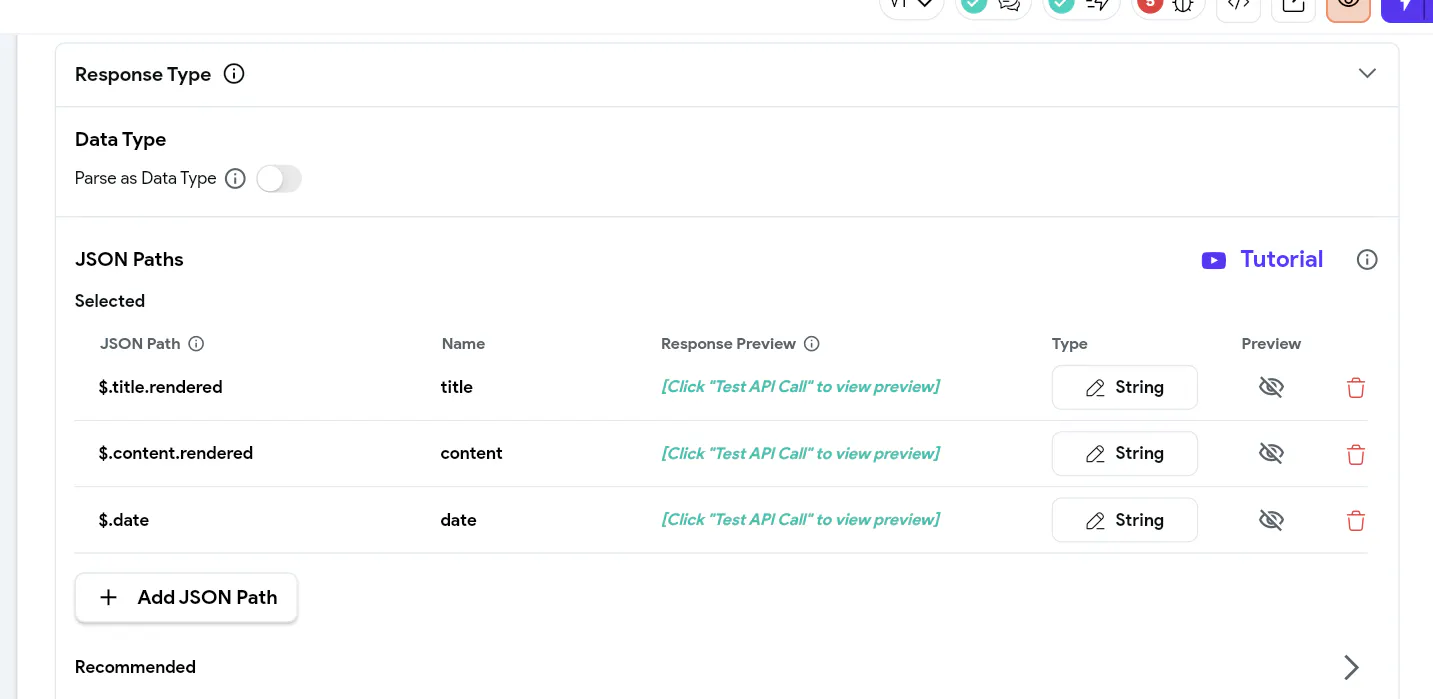
Task: Toggle the Parse as Data Type switch
Action: (x=279, y=179)
